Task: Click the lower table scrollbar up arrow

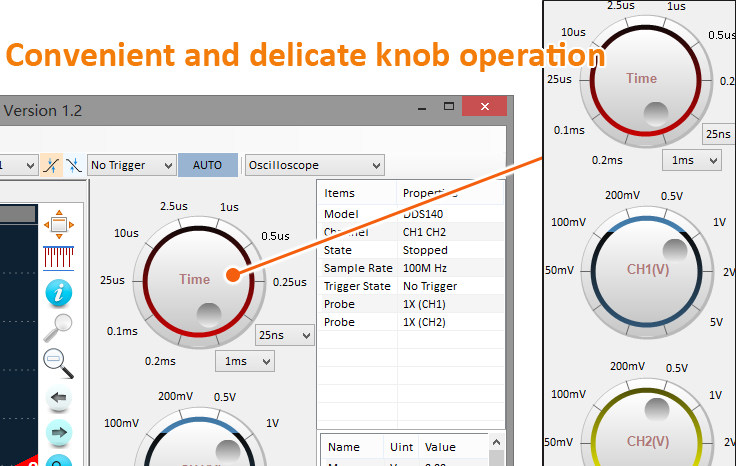Action: [x=497, y=442]
